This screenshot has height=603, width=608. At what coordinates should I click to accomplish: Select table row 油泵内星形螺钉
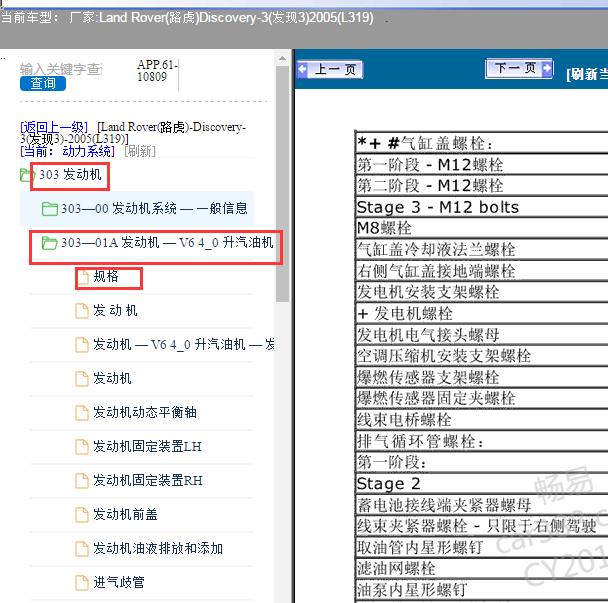tap(482, 590)
